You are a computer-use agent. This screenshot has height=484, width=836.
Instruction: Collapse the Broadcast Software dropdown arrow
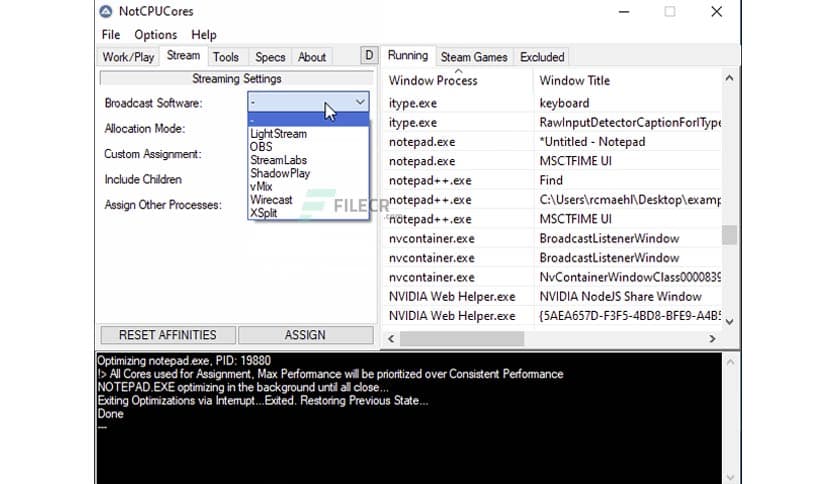(360, 102)
